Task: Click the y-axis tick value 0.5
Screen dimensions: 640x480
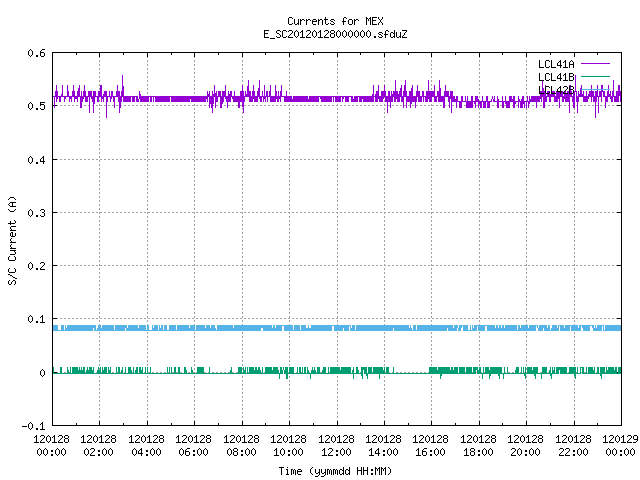Action: [x=36, y=106]
